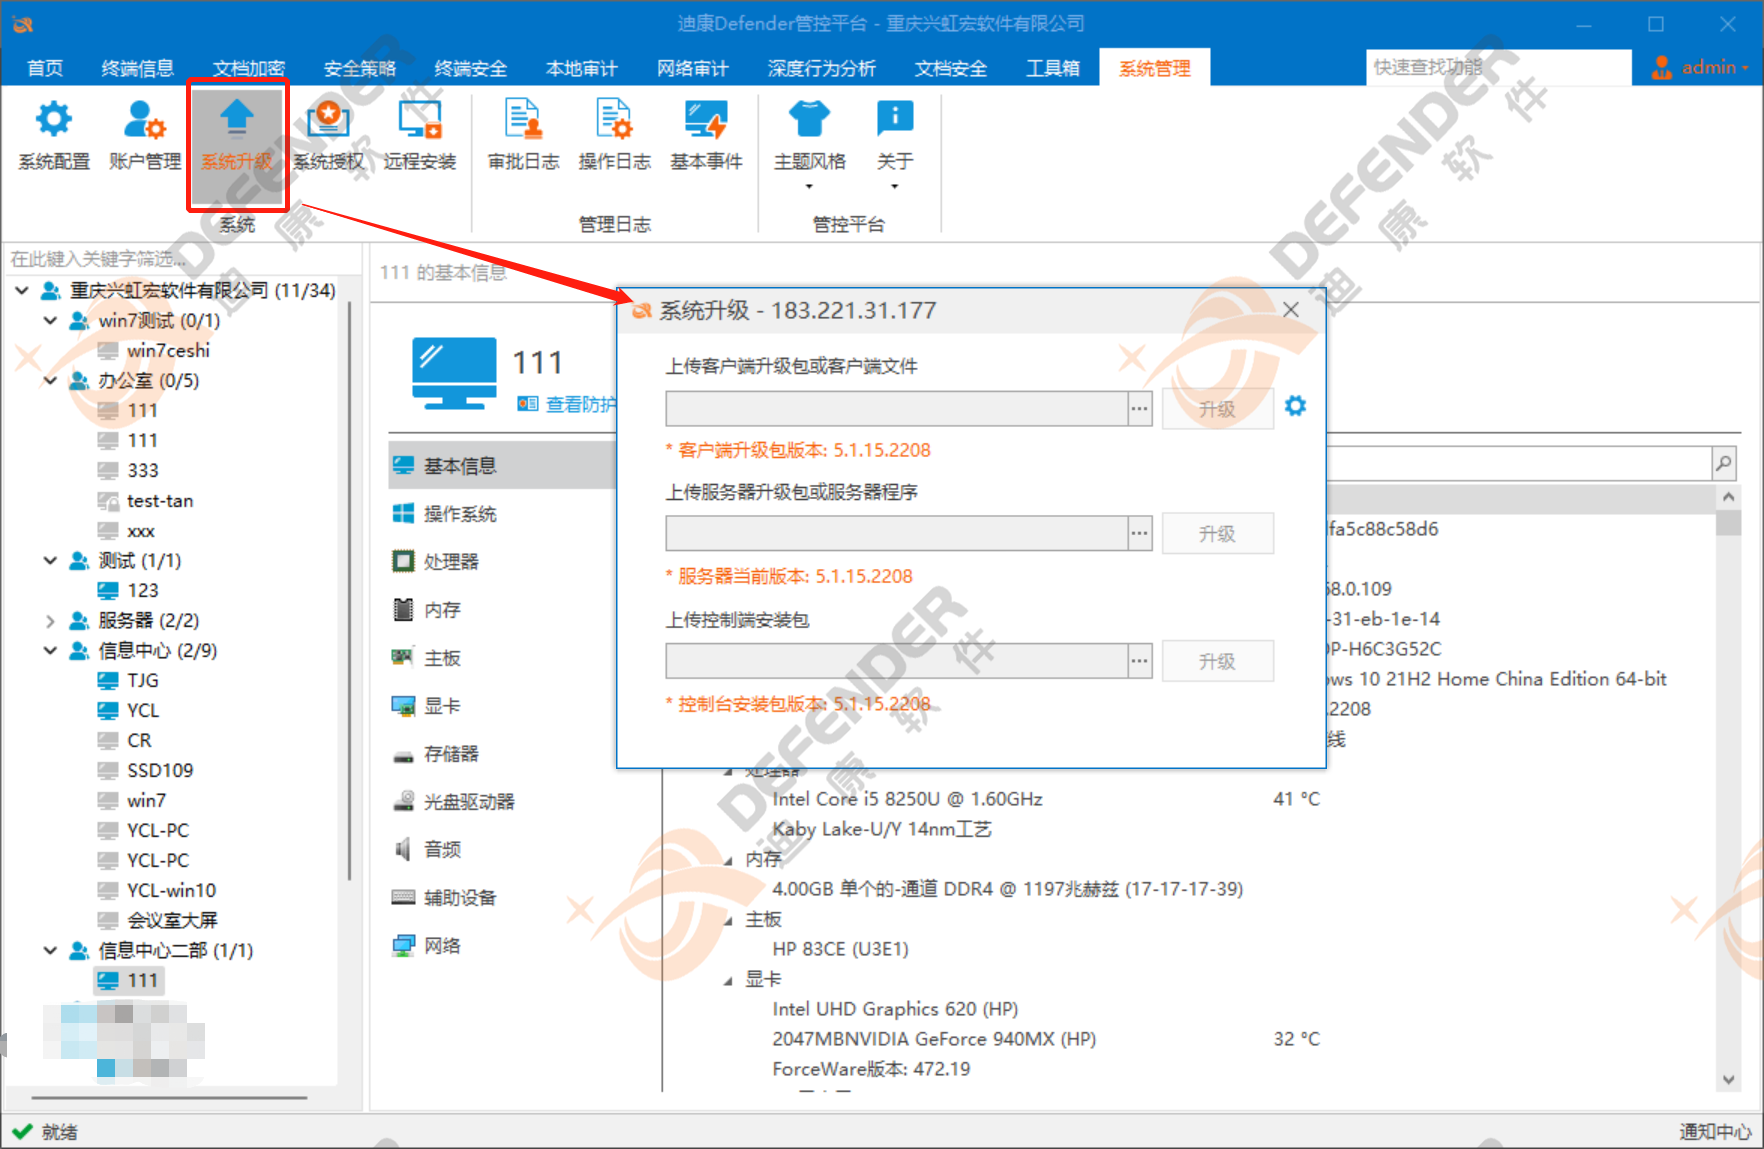Image resolution: width=1764 pixels, height=1149 pixels.
Task: Switch to the 文档加密 tab
Action: click(x=248, y=68)
